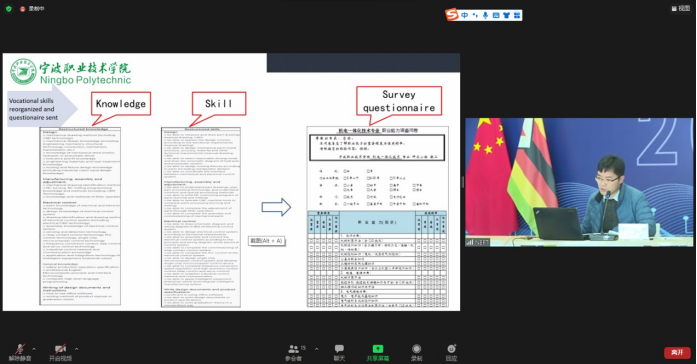Click the Ningbo Polytechnic logo emblem
Image resolution: width=697 pixels, height=364 pixels.
pyautogui.click(x=23, y=72)
